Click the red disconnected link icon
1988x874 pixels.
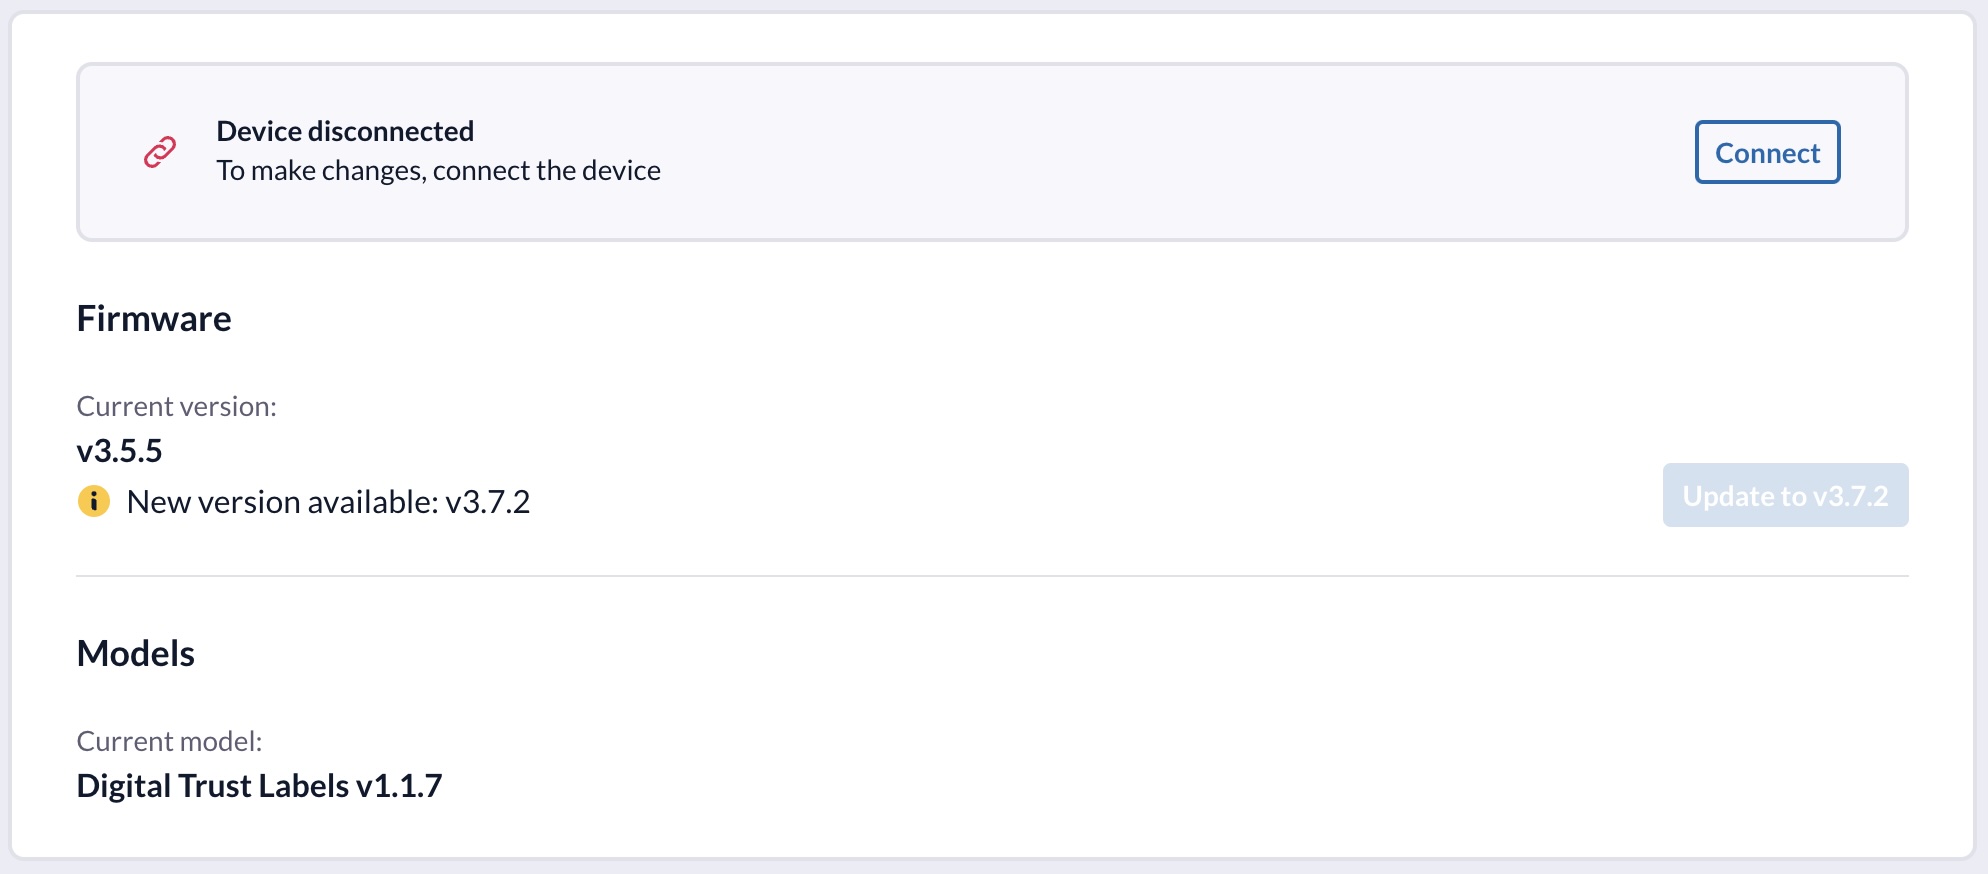click(x=160, y=152)
